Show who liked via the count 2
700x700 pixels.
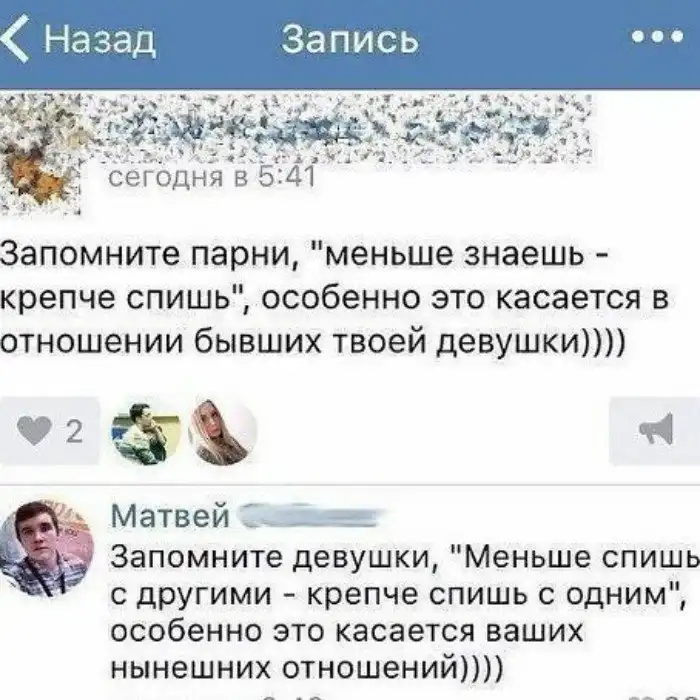pyautogui.click(x=74, y=431)
